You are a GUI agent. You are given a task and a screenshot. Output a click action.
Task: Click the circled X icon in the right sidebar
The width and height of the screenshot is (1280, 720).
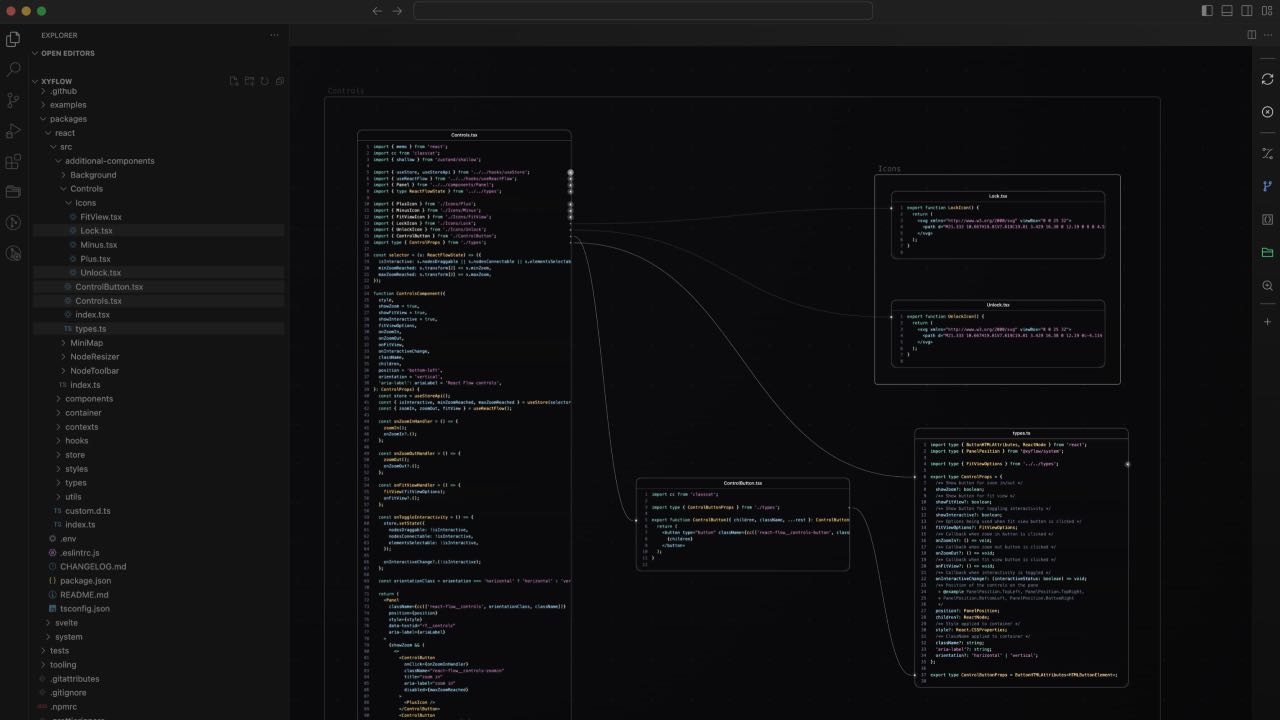pos(1267,112)
